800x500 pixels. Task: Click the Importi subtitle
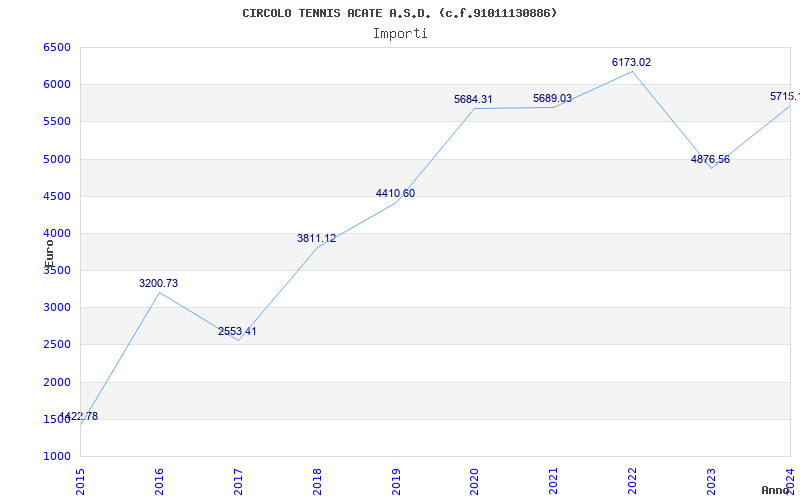pyautogui.click(x=400, y=34)
